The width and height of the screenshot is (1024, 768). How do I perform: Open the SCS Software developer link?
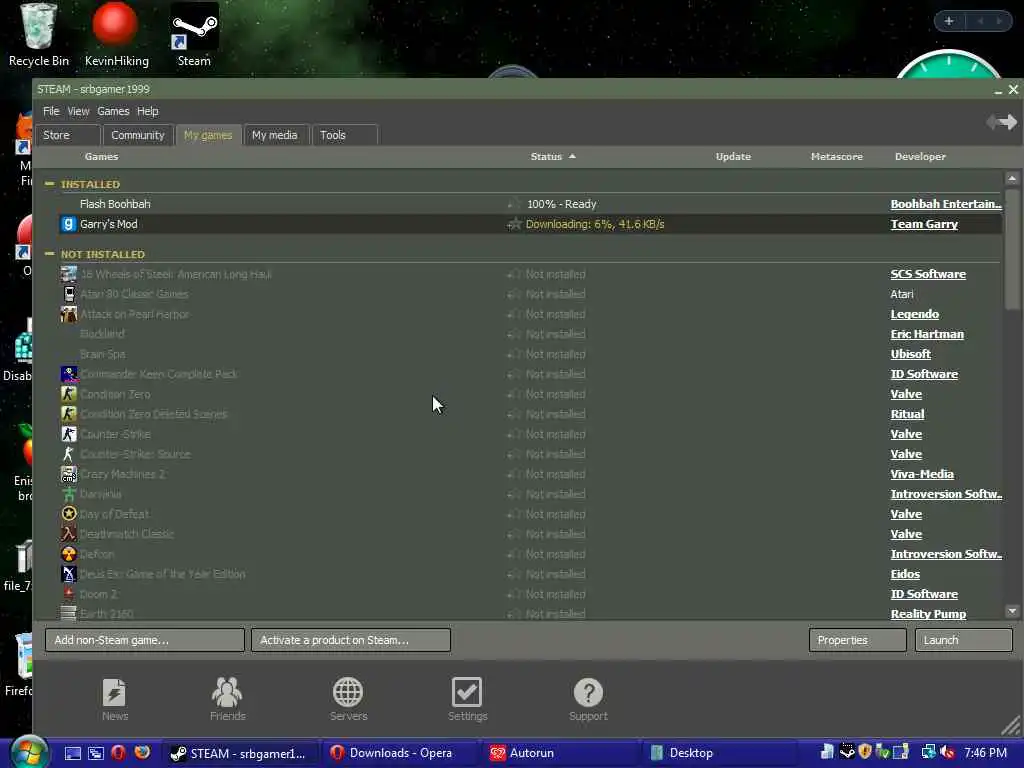tap(928, 274)
